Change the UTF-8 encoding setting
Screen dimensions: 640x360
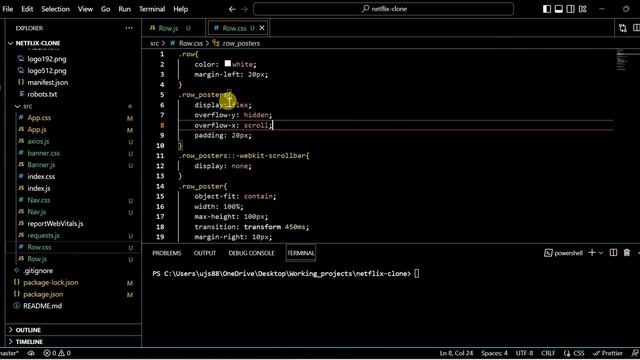coord(524,353)
